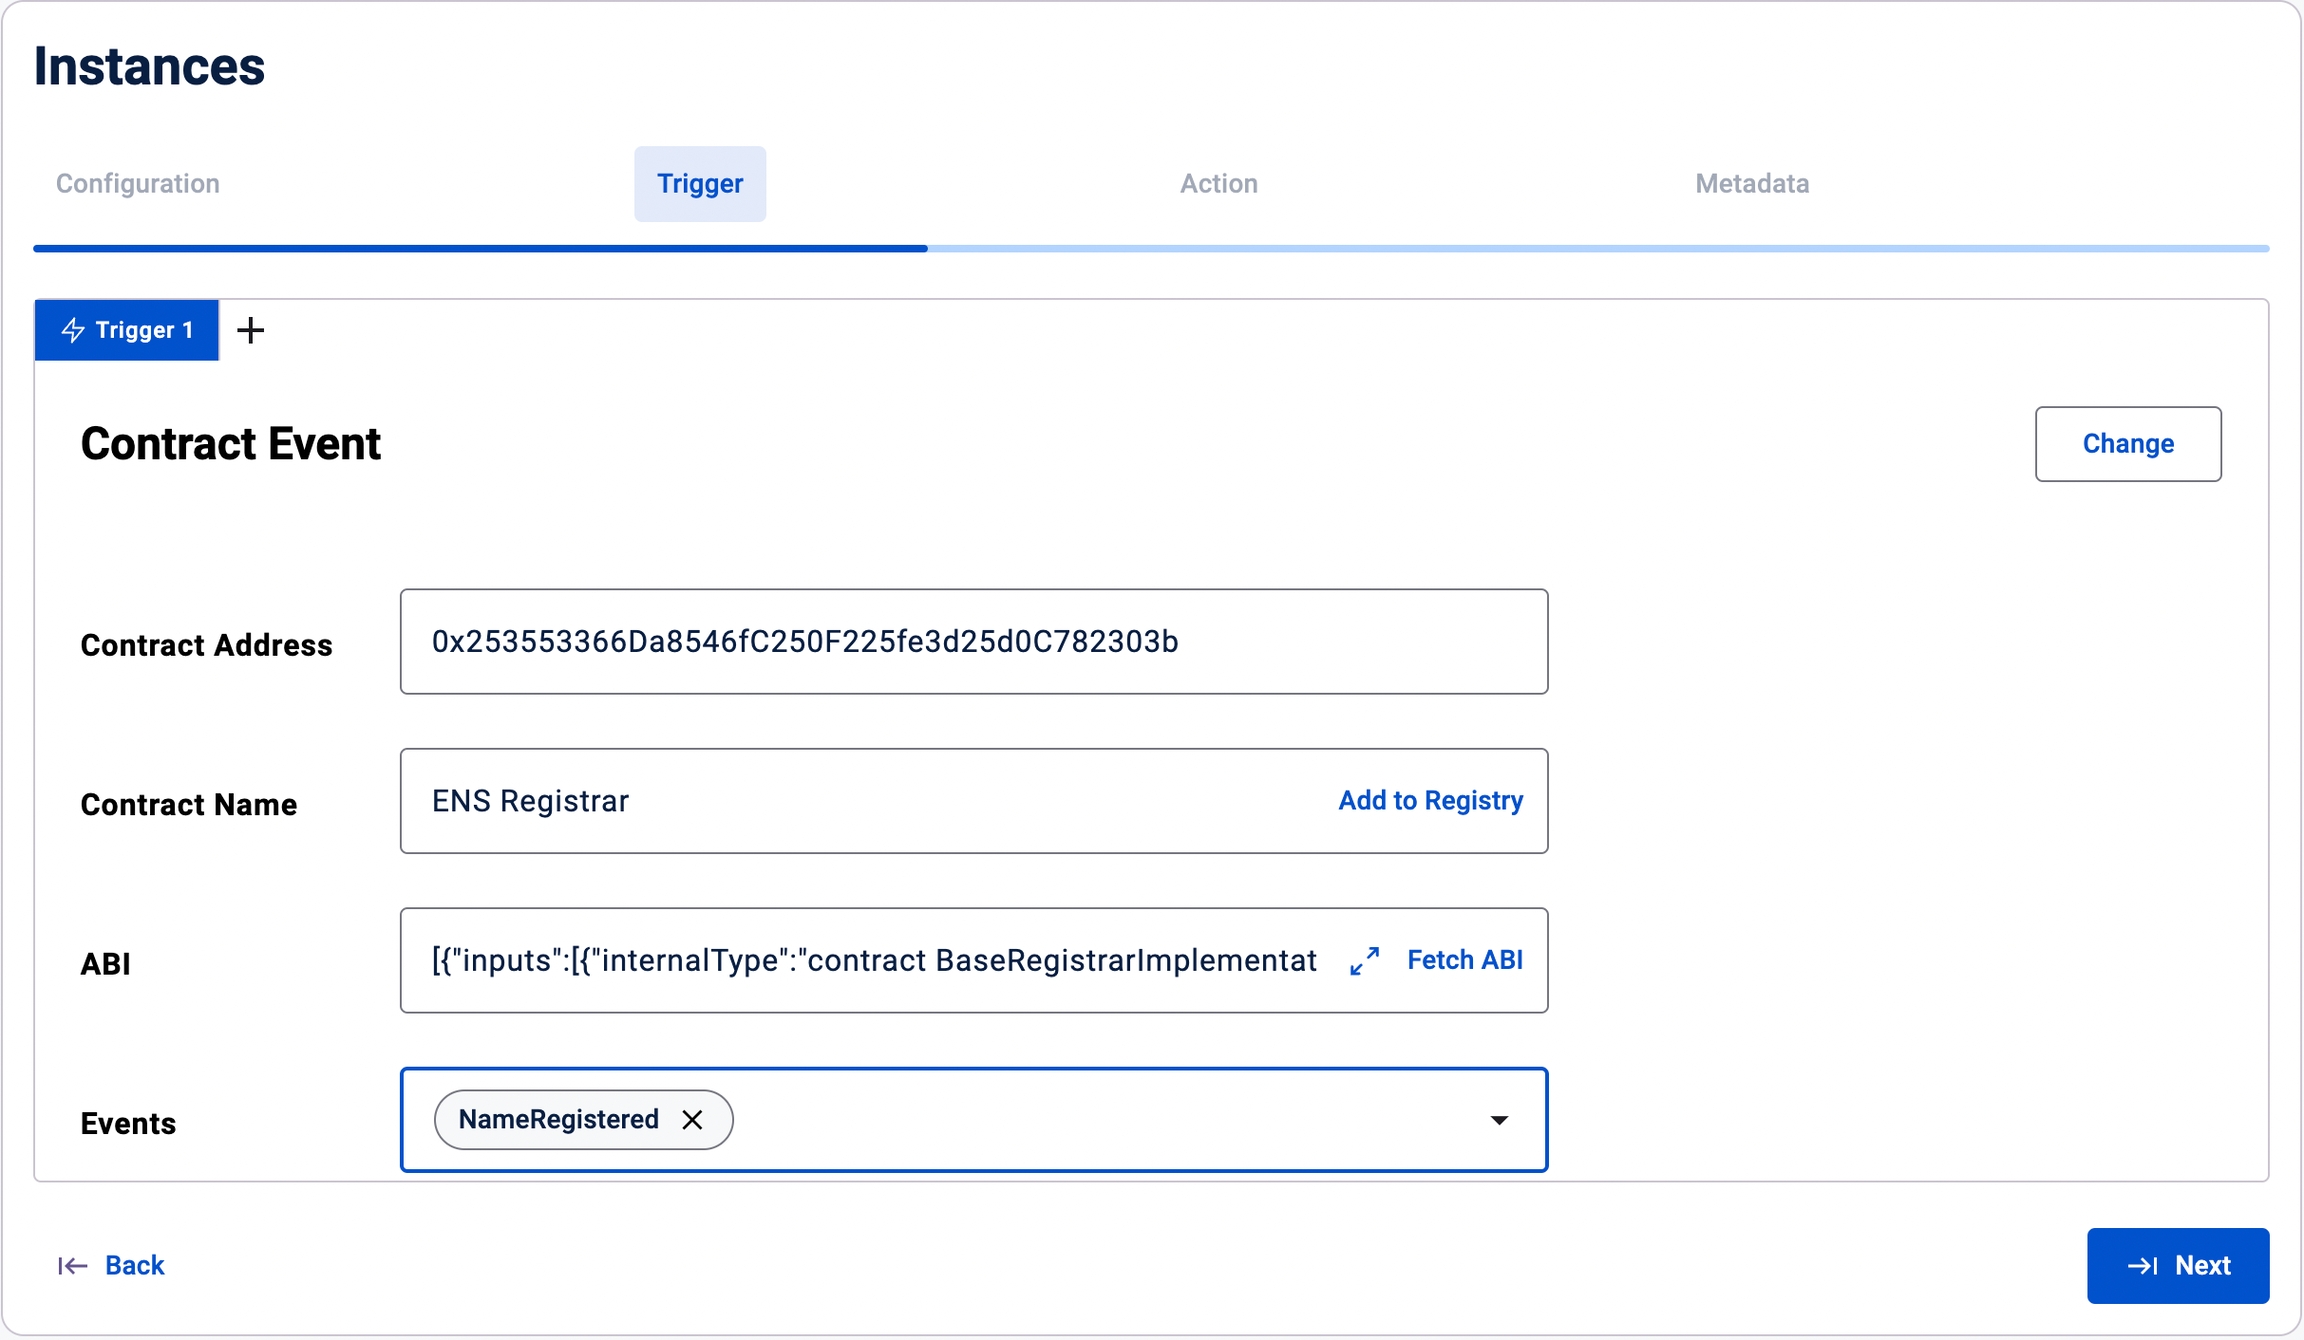Click the Contract Address input field
The height and width of the screenshot is (1340, 2304).
click(973, 642)
